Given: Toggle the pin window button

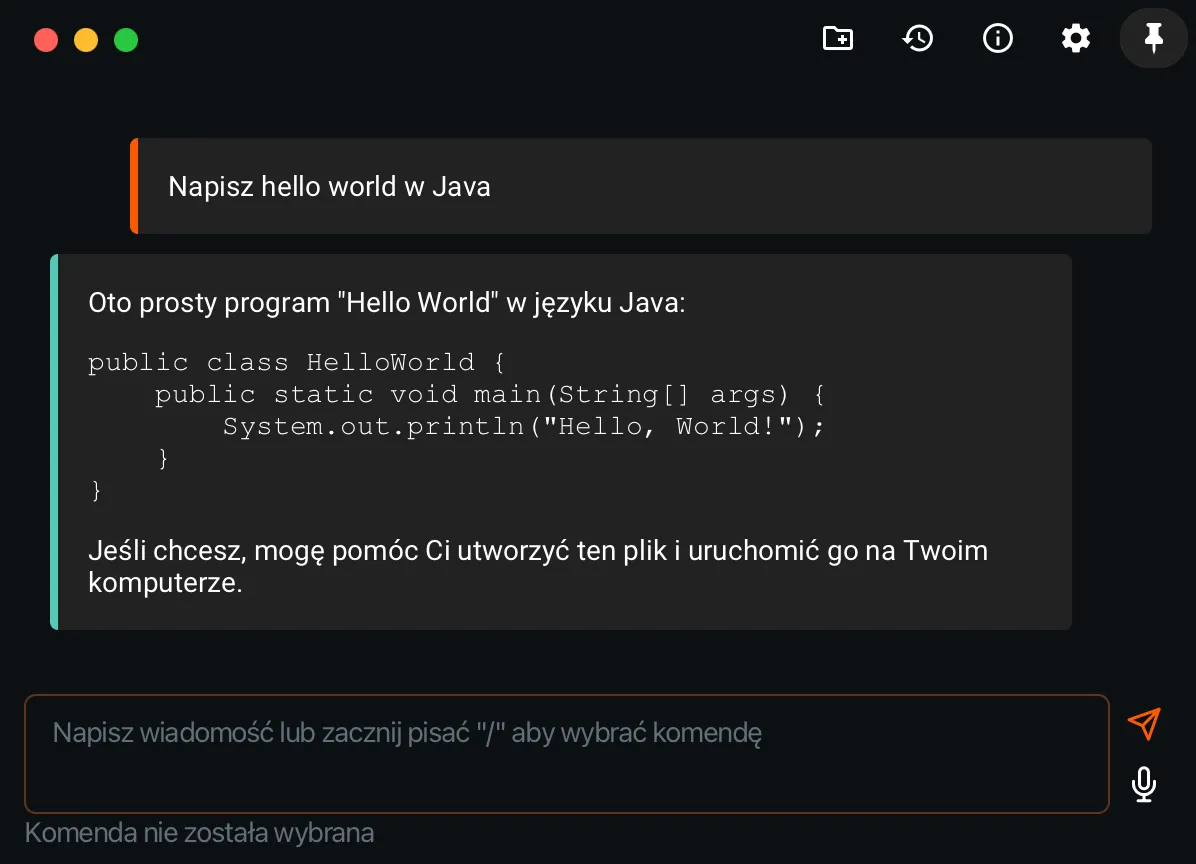Looking at the screenshot, I should point(1153,39).
